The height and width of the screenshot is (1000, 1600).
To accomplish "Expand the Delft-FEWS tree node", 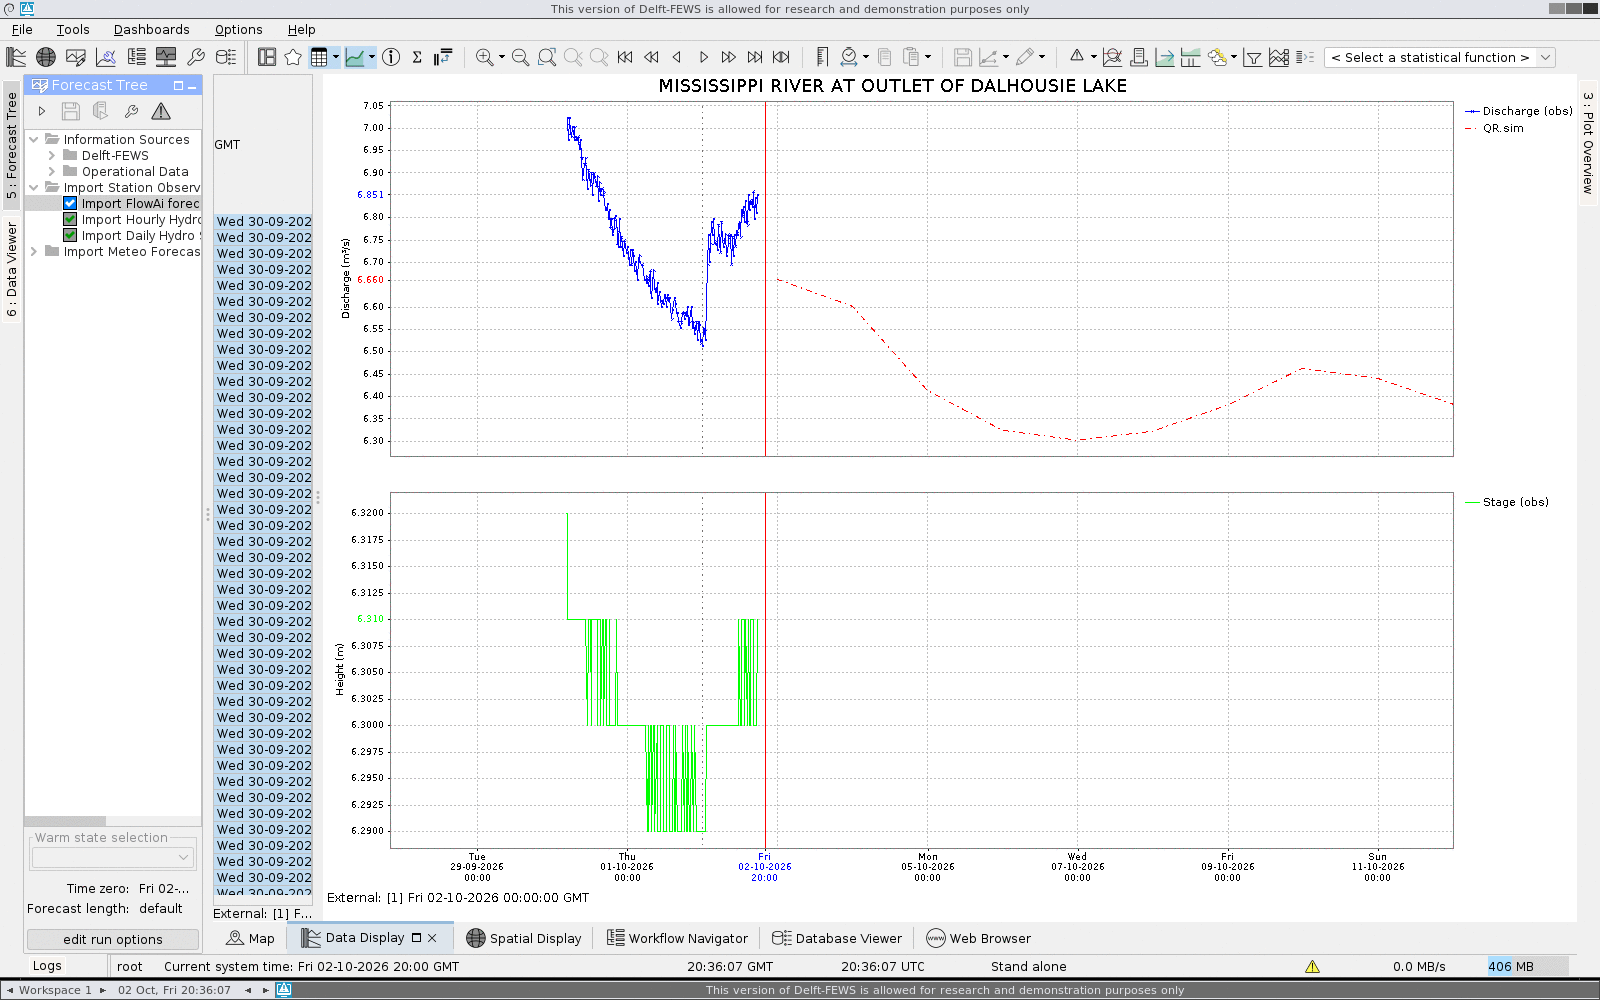I will (52, 155).
